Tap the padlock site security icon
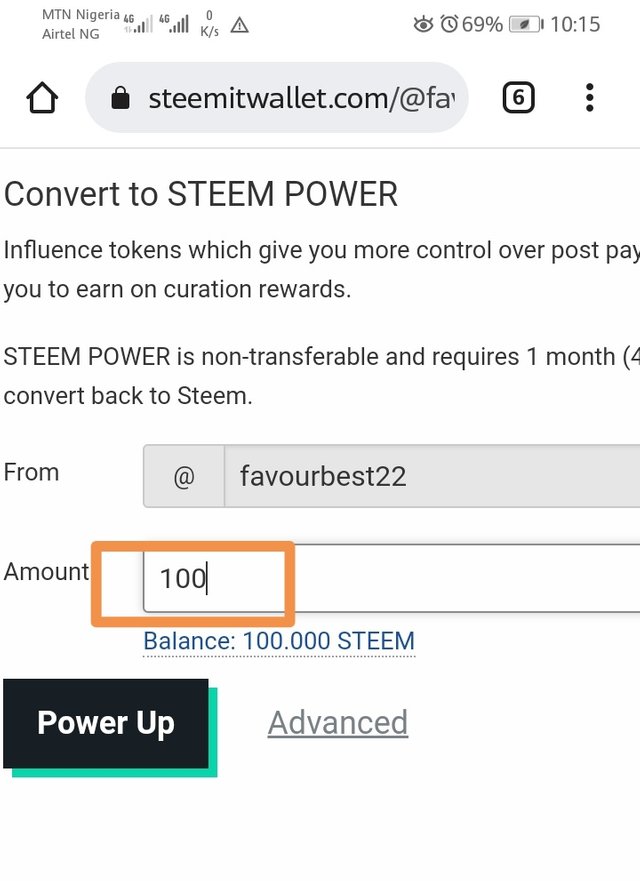 (120, 98)
